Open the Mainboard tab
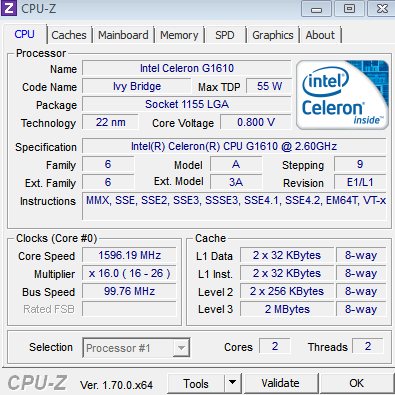395x395 pixels. 123,35
